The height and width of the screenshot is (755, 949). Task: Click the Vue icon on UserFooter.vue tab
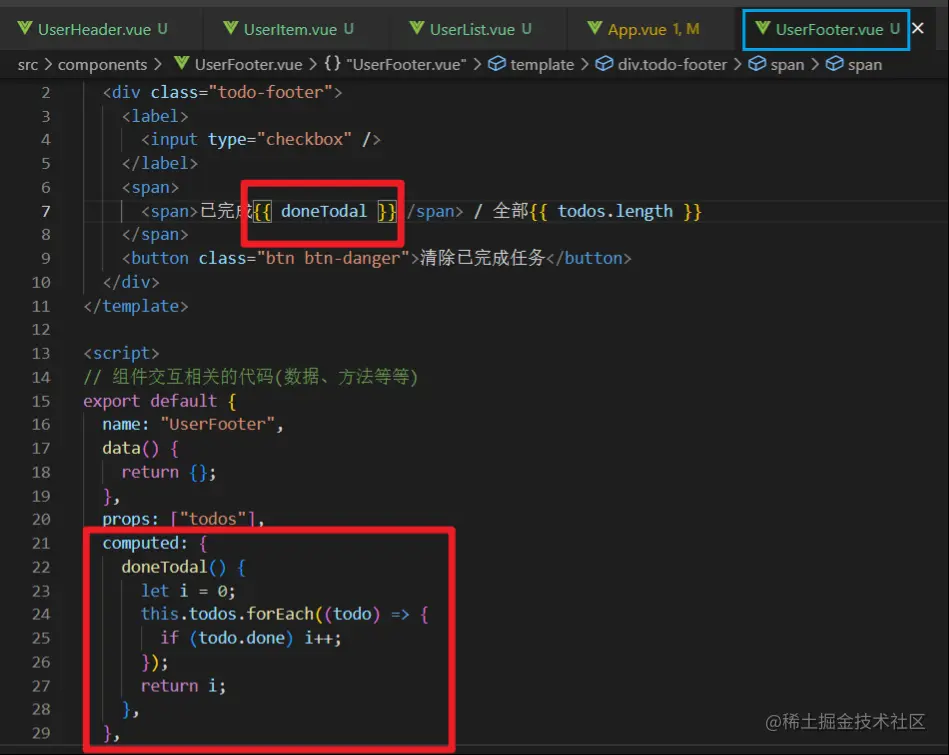763,28
